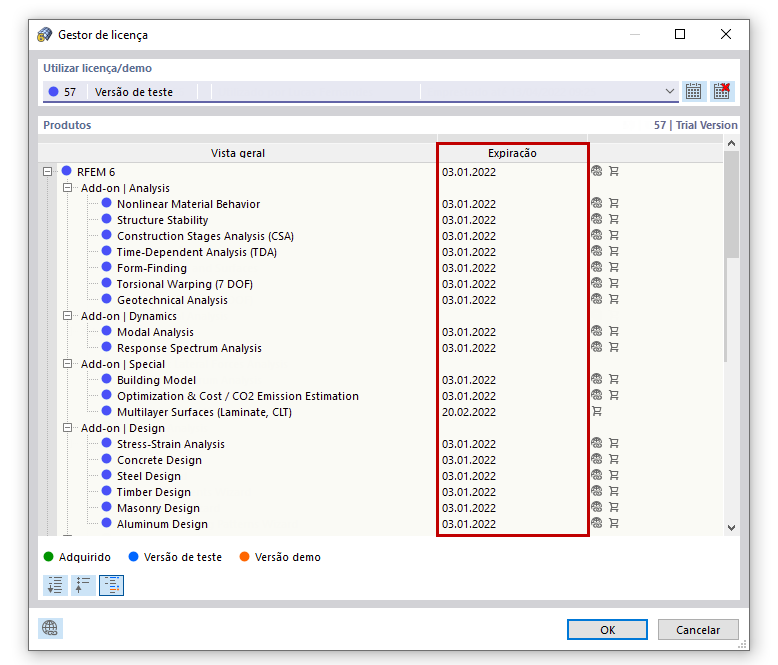This screenshot has height=665, width=778.
Task: Collapse the RFEM 6 tree node
Action: point(48,172)
